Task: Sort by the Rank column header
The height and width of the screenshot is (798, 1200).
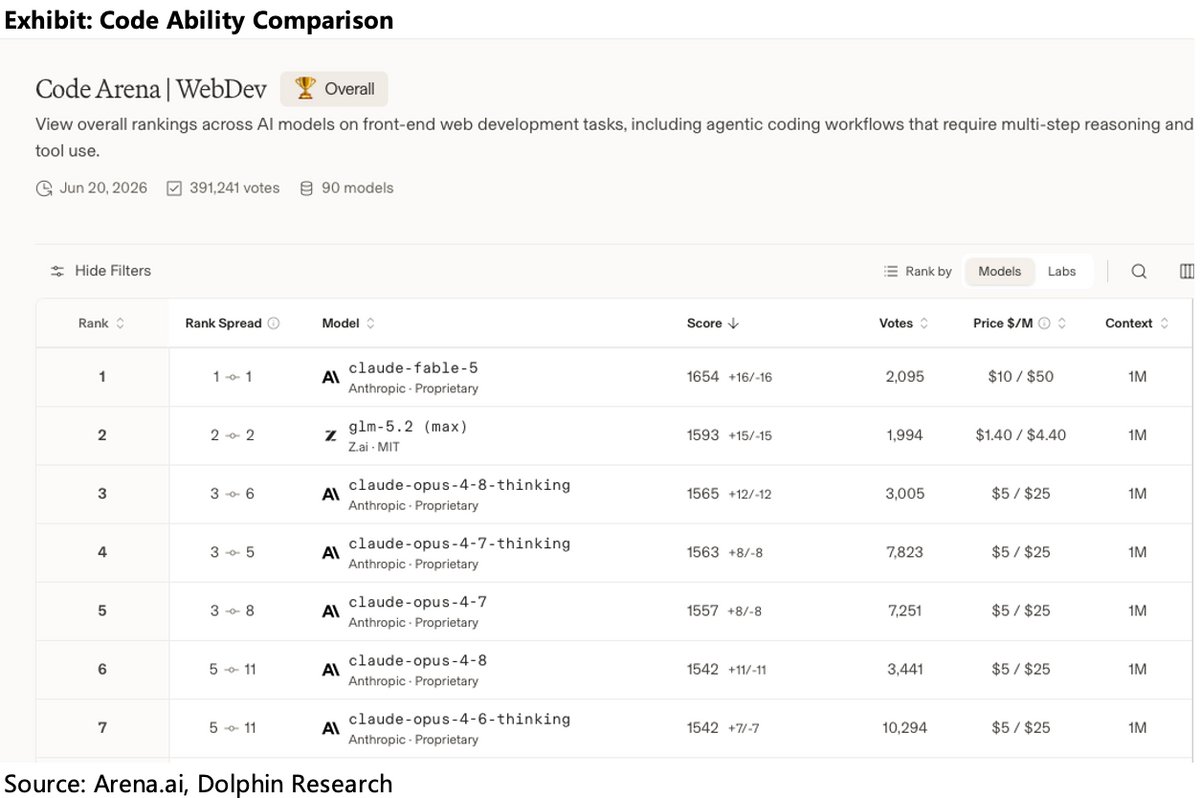Action: pos(102,323)
